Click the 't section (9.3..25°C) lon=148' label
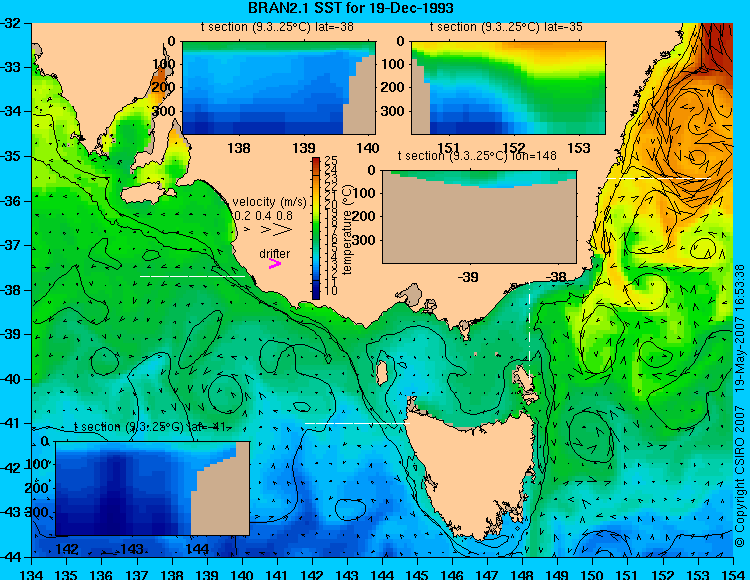Viewport: 750px width, 580px height. (477, 156)
